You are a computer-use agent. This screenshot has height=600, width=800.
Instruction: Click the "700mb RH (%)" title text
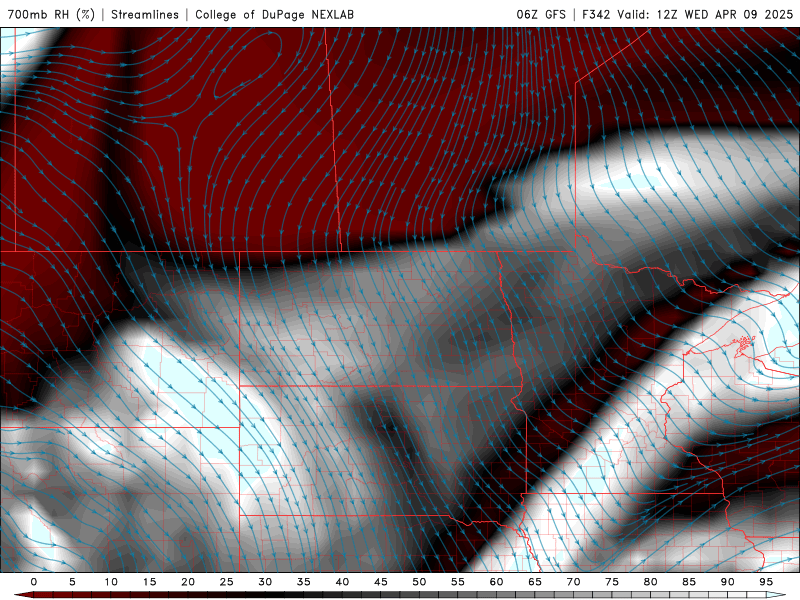click(52, 14)
